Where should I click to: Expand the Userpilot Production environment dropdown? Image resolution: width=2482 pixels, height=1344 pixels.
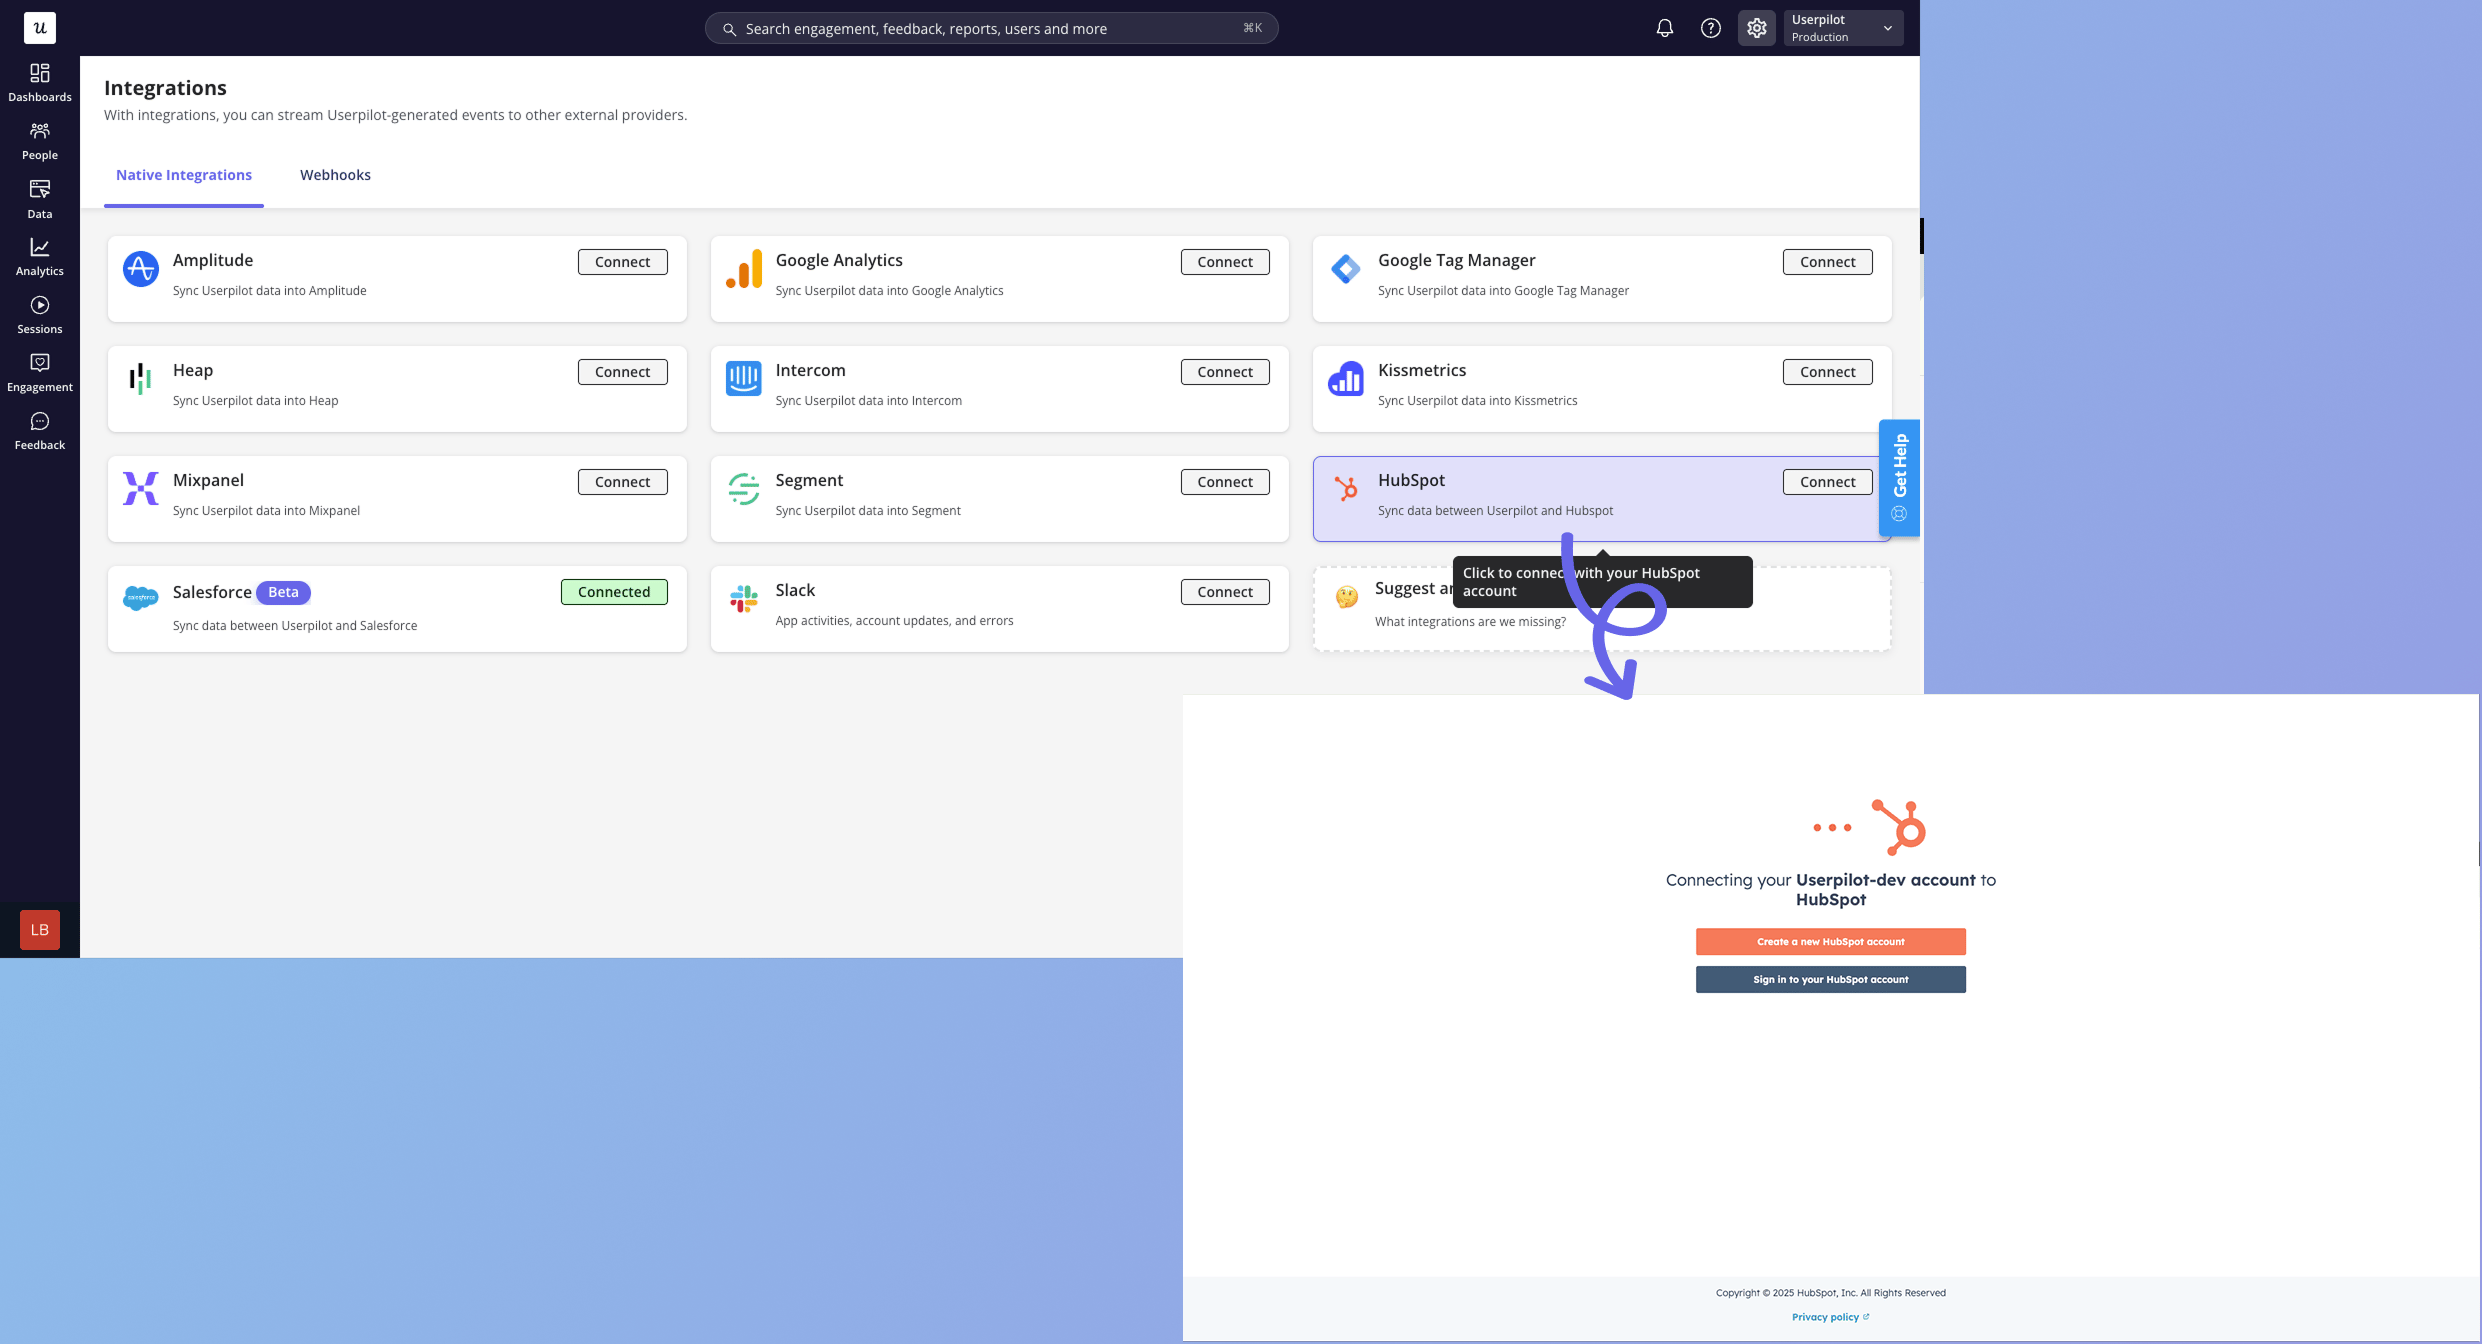coord(1843,28)
